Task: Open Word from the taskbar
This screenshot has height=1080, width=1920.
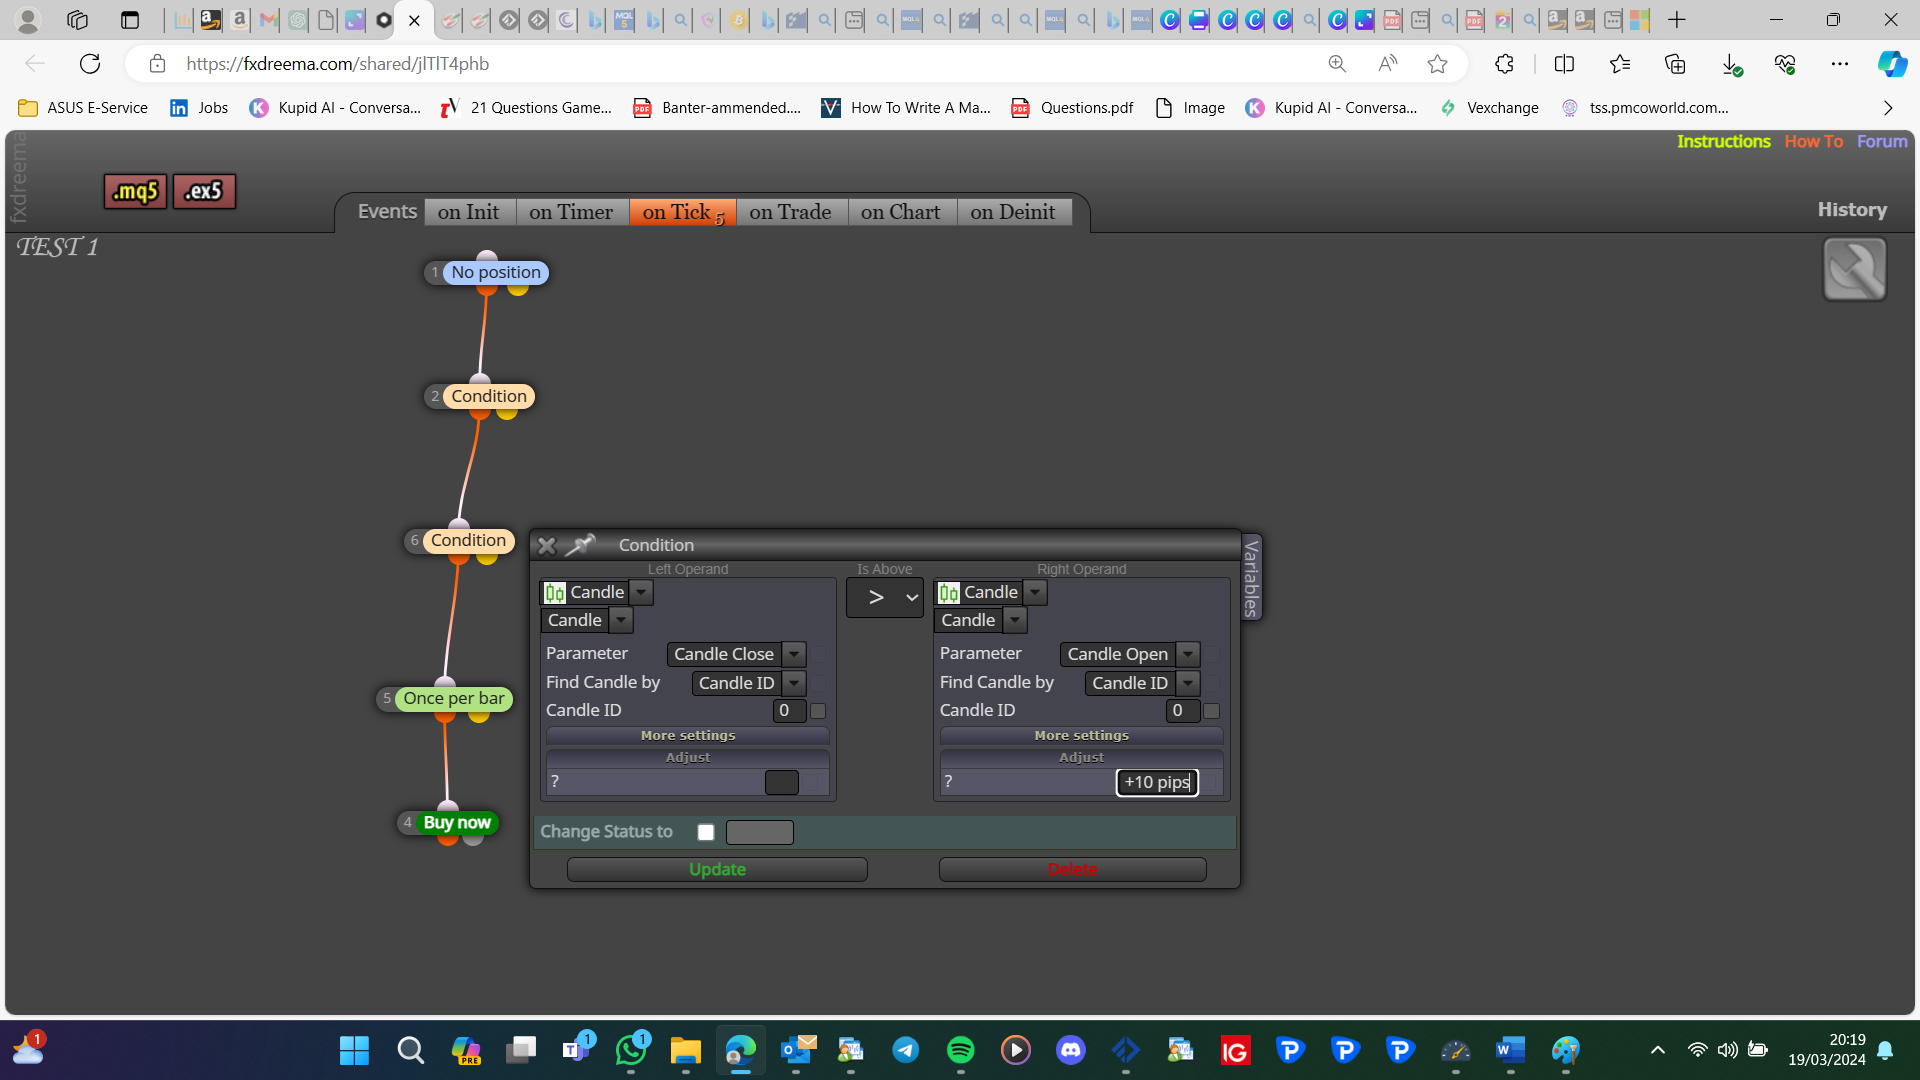Action: click(x=1510, y=1050)
